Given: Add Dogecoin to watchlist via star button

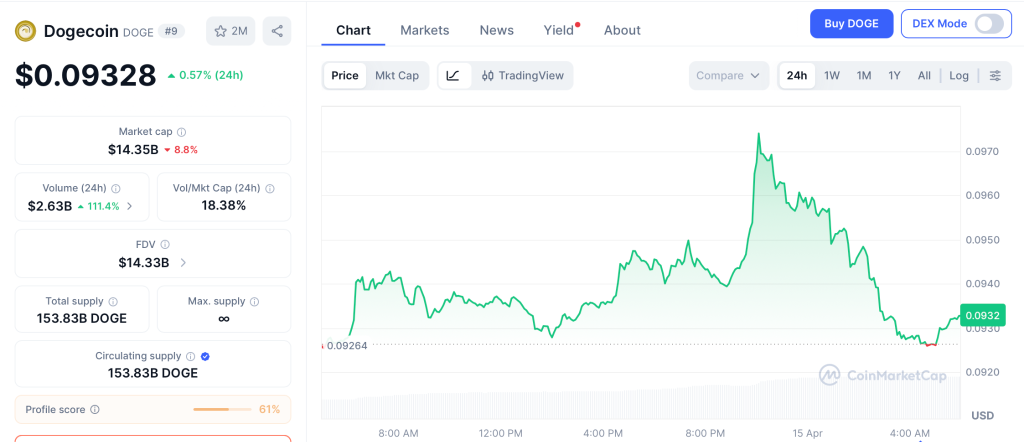Looking at the screenshot, I should [230, 31].
